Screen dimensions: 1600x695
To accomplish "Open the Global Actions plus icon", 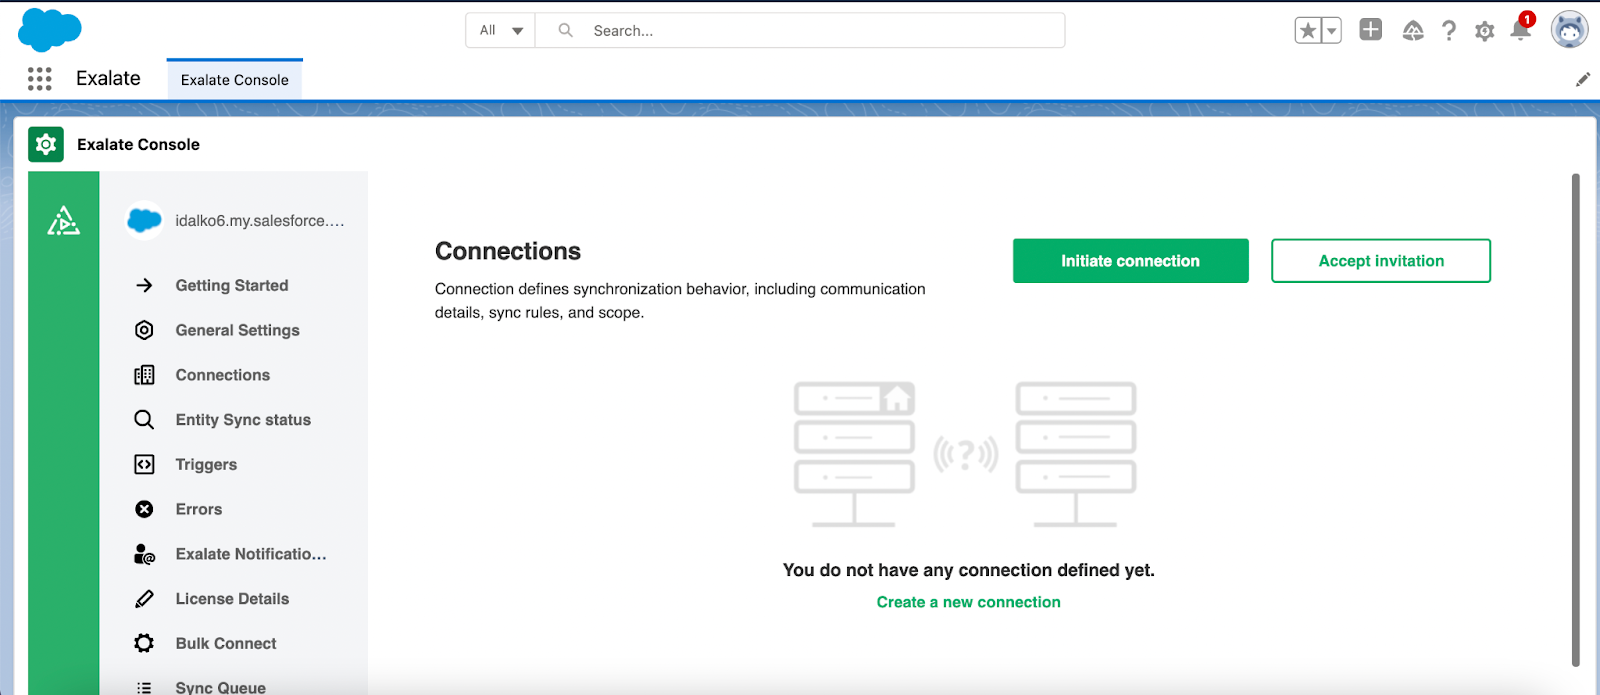I will [x=1371, y=30].
